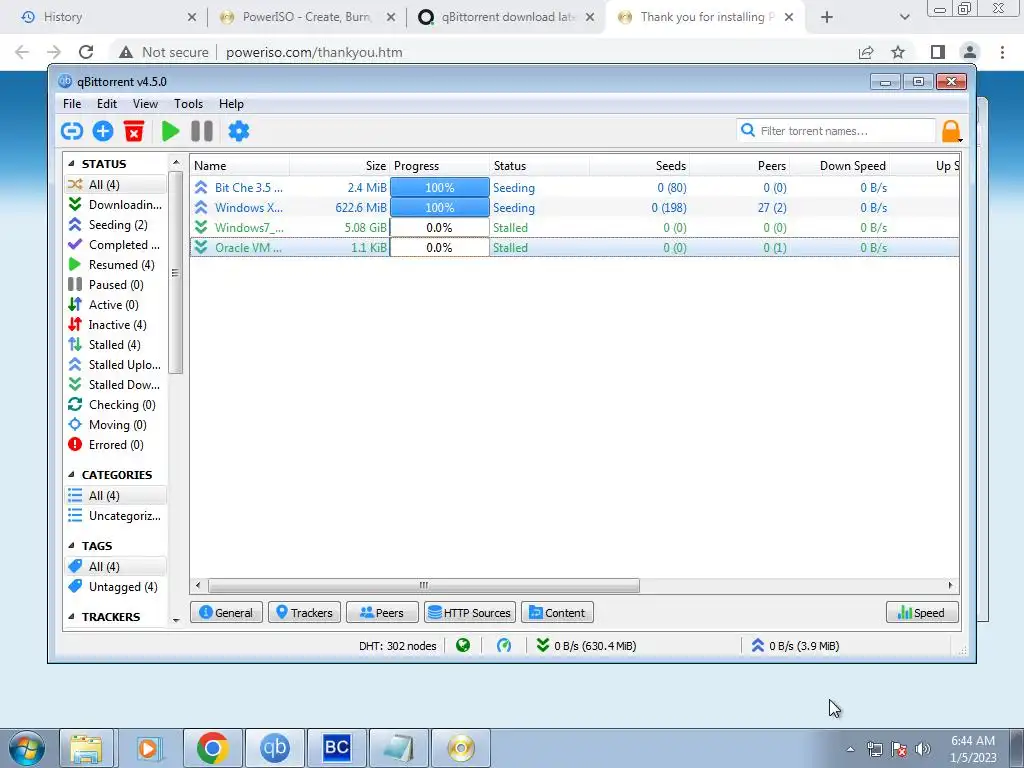This screenshot has width=1024, height=768.
Task: Switch to the Trackers tab
Action: [x=304, y=613]
